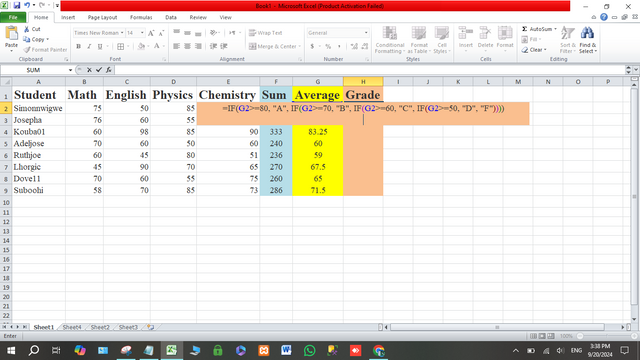Click the Insert Function fx icon

pyautogui.click(x=109, y=70)
